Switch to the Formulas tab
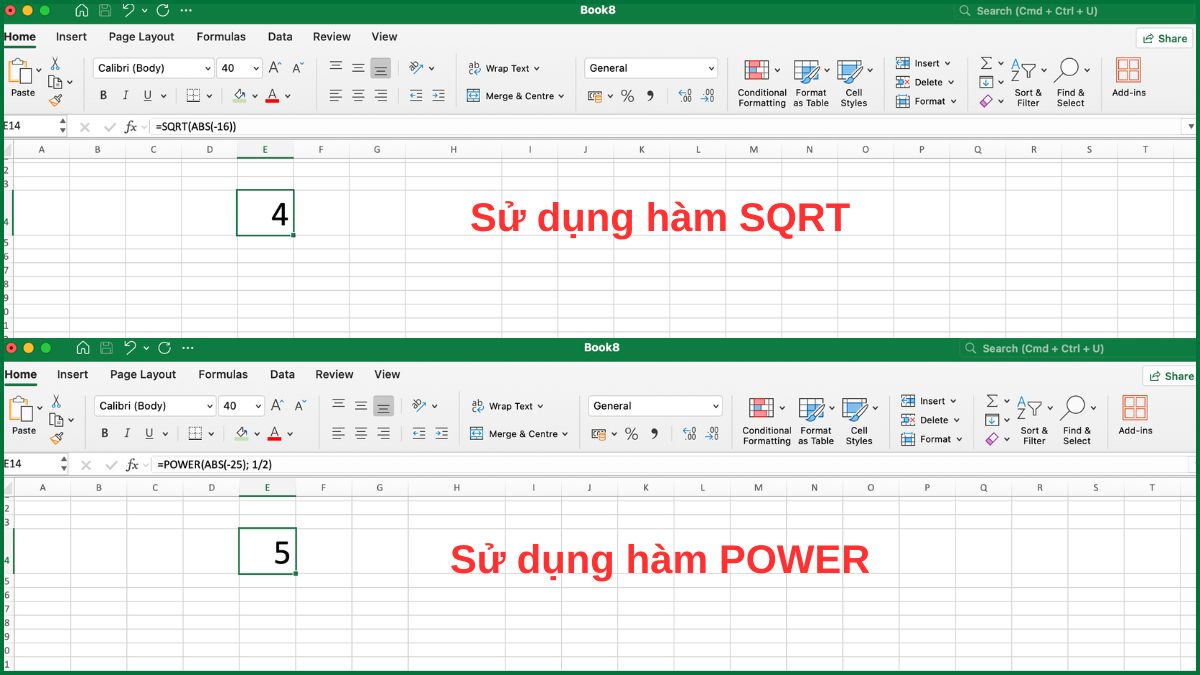Viewport: 1200px width, 675px height. pyautogui.click(x=221, y=36)
